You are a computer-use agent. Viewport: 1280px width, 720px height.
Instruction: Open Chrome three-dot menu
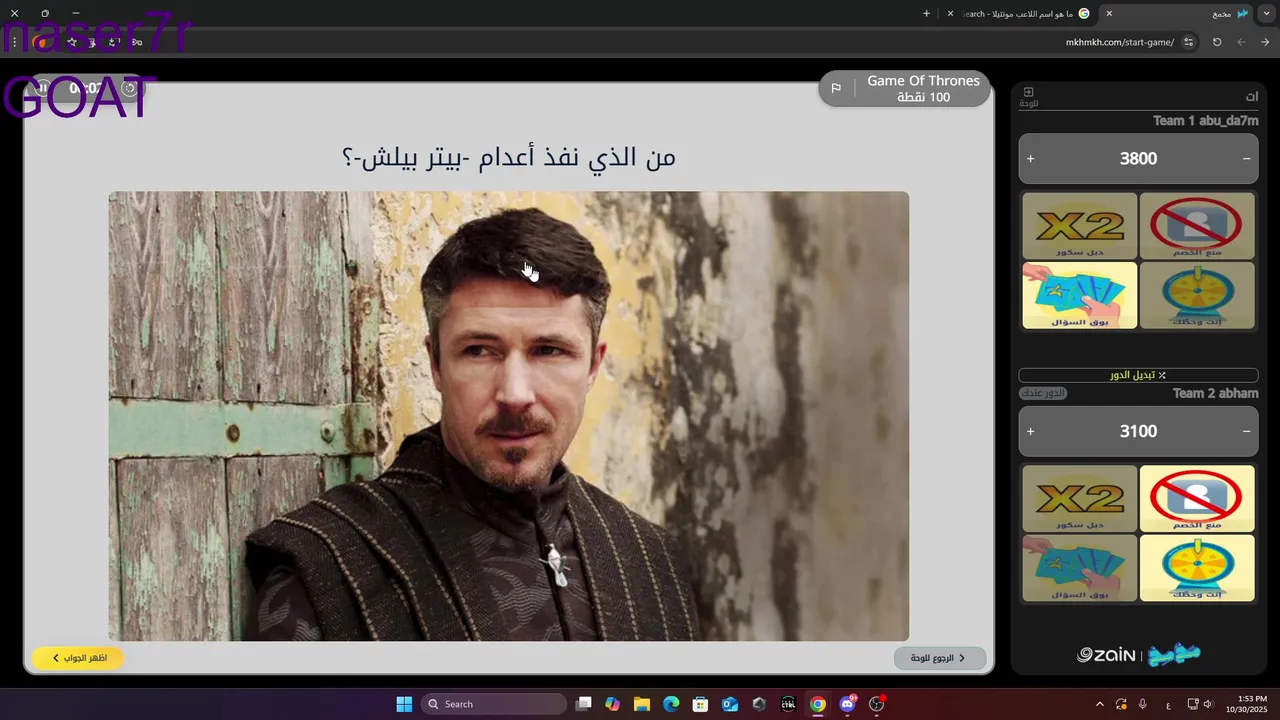click(15, 42)
